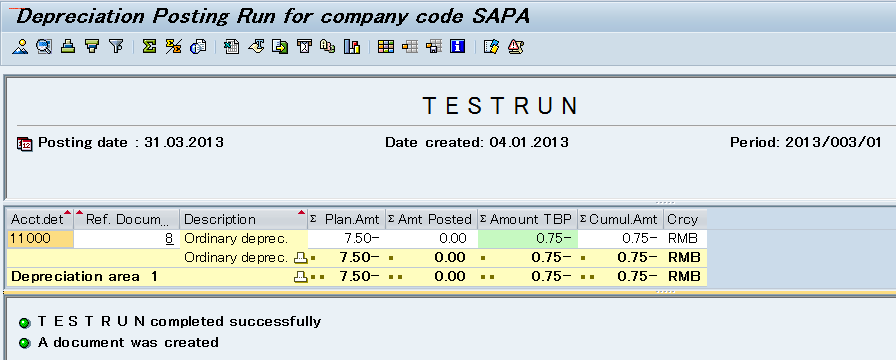Click Plan.Amt value 7.50- in first row
The width and height of the screenshot is (896, 360).
(x=347, y=239)
